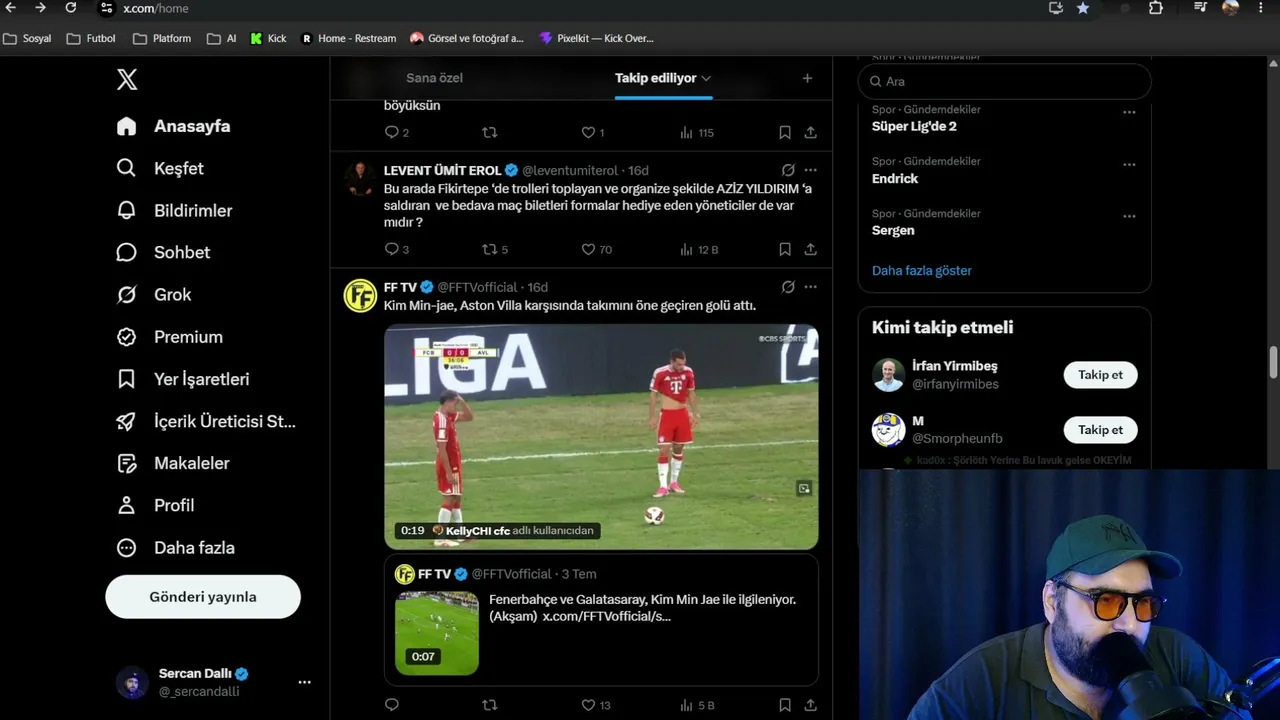Like the post showing 1 like
Screen dimensions: 1280x720
point(593,132)
